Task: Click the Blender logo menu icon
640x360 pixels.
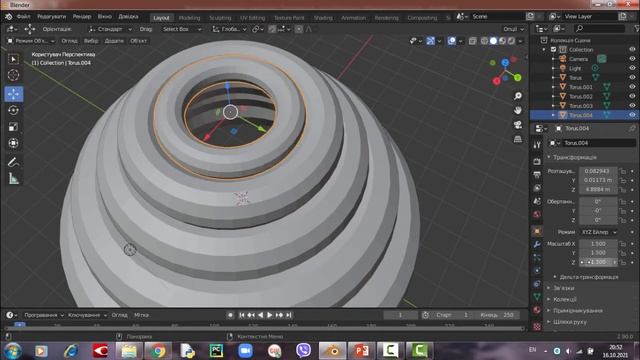Action: [x=9, y=17]
